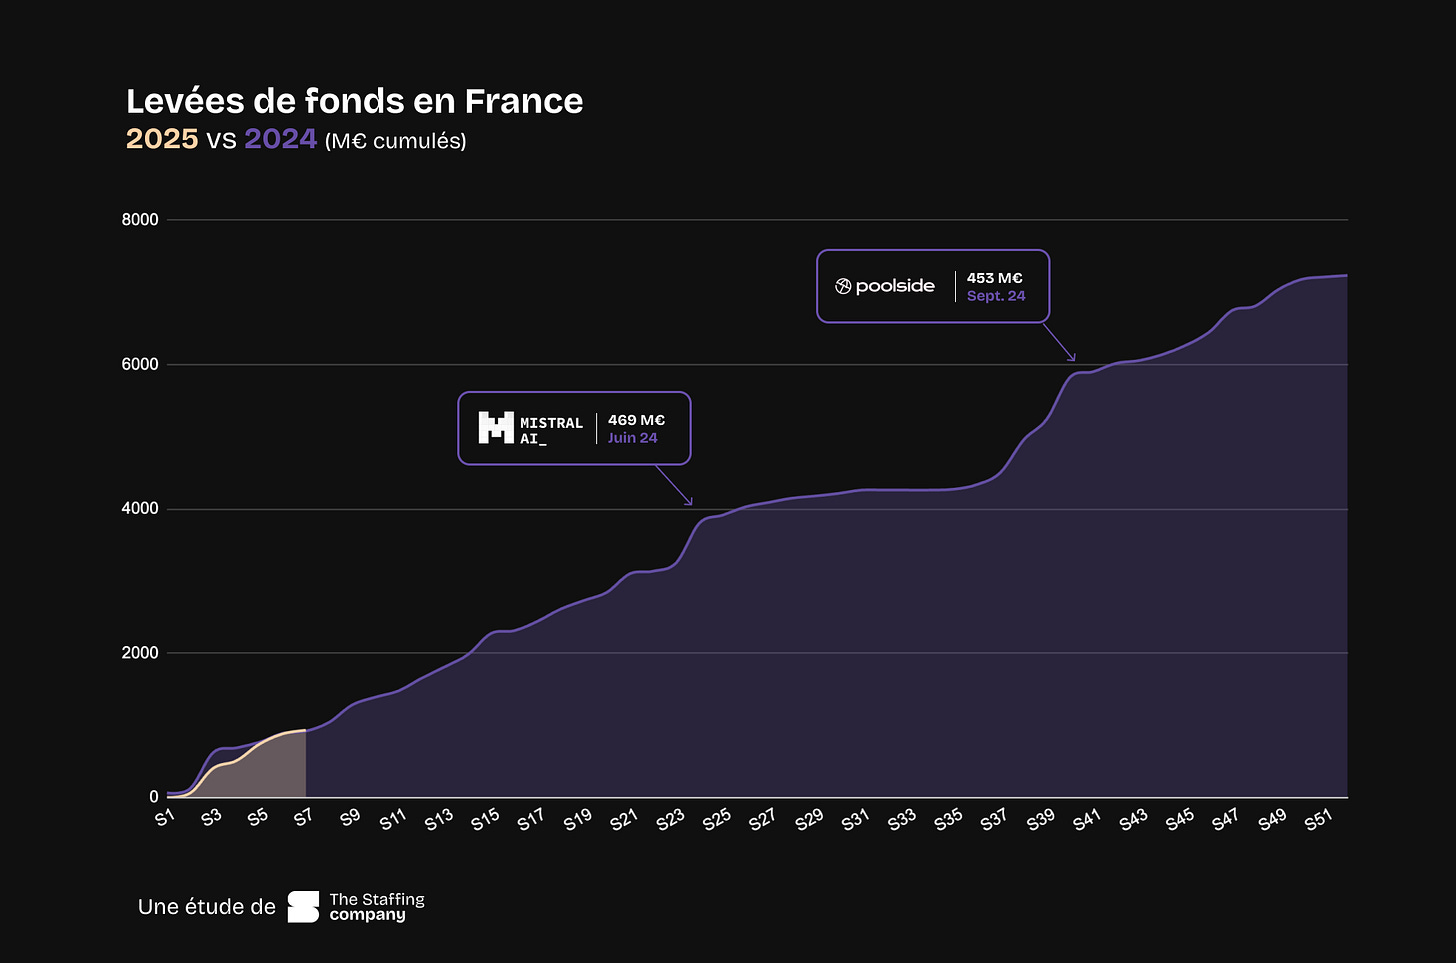Click the x-axis label S31
Screen dimensions: 1456x963
855,819
